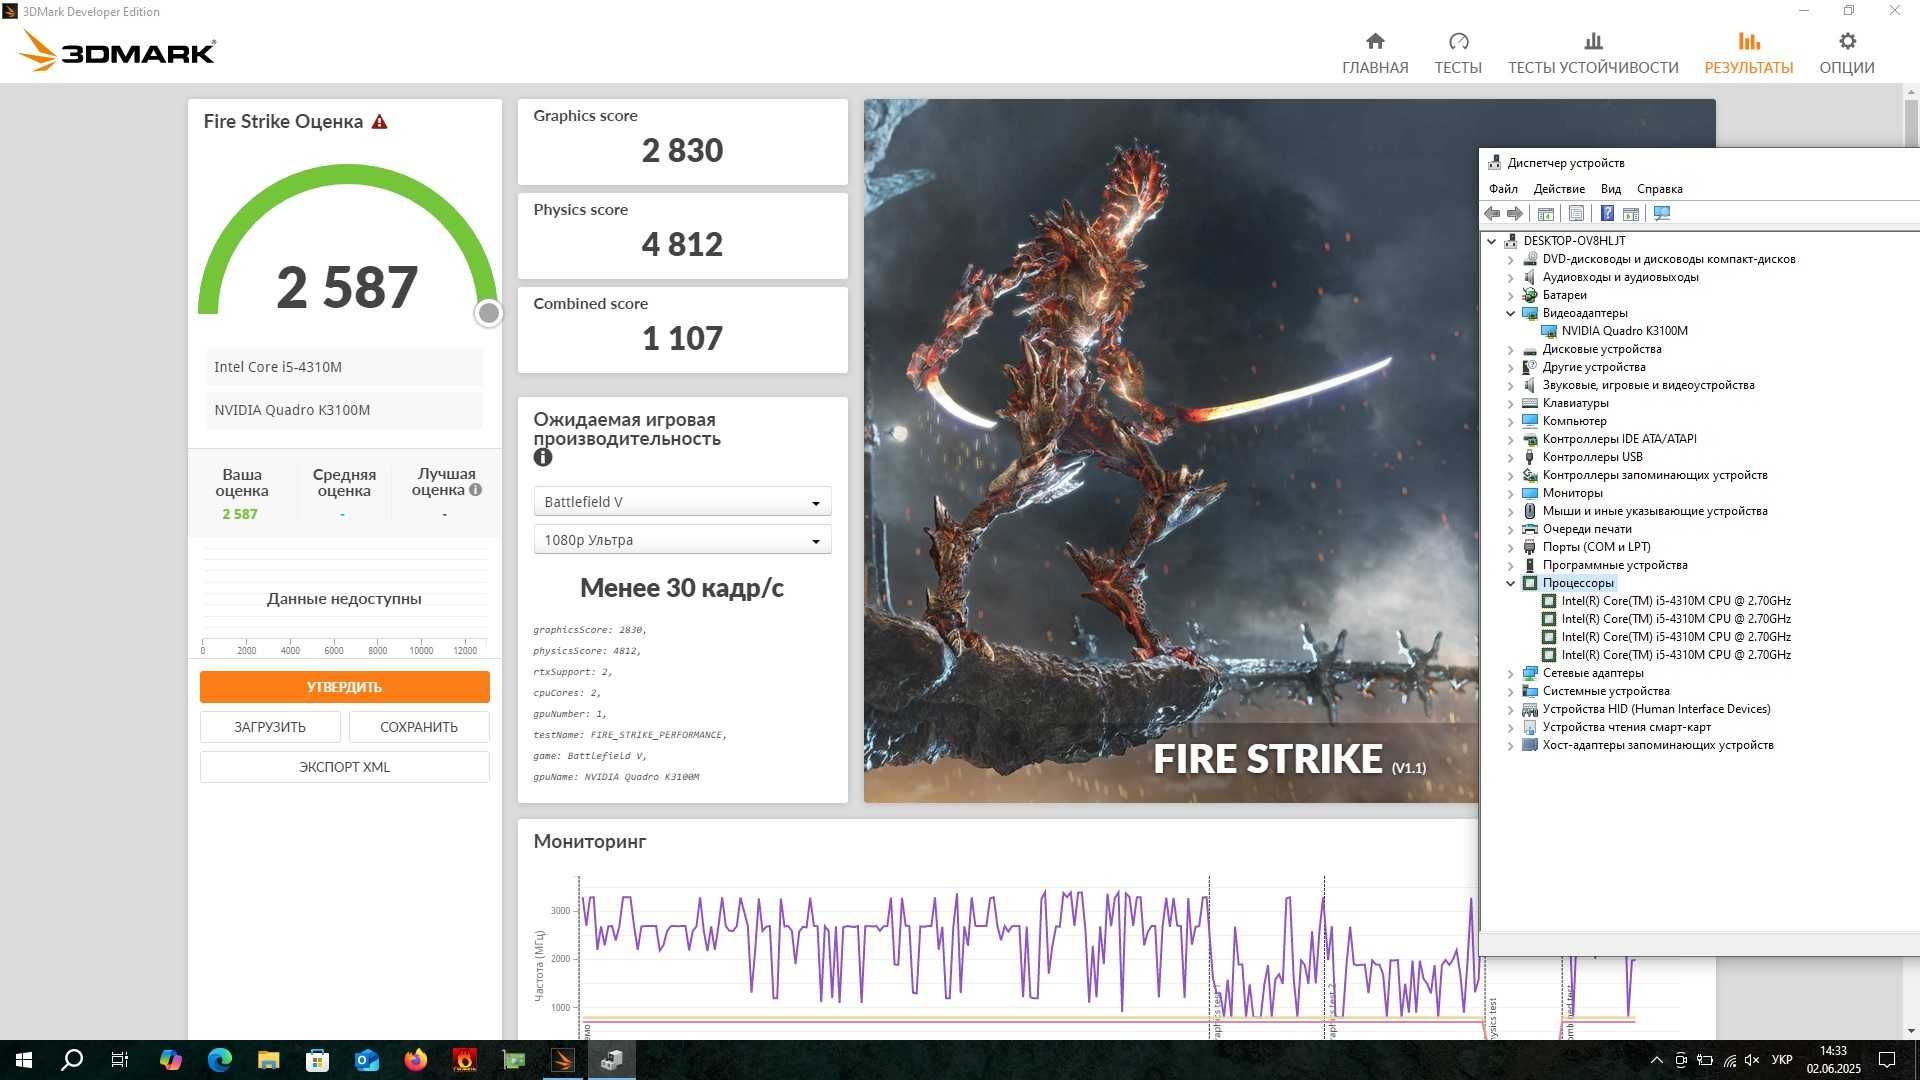Click Device Manager forward arrow toolbar icon
Viewport: 1920px width, 1080px height.
[x=1515, y=213]
